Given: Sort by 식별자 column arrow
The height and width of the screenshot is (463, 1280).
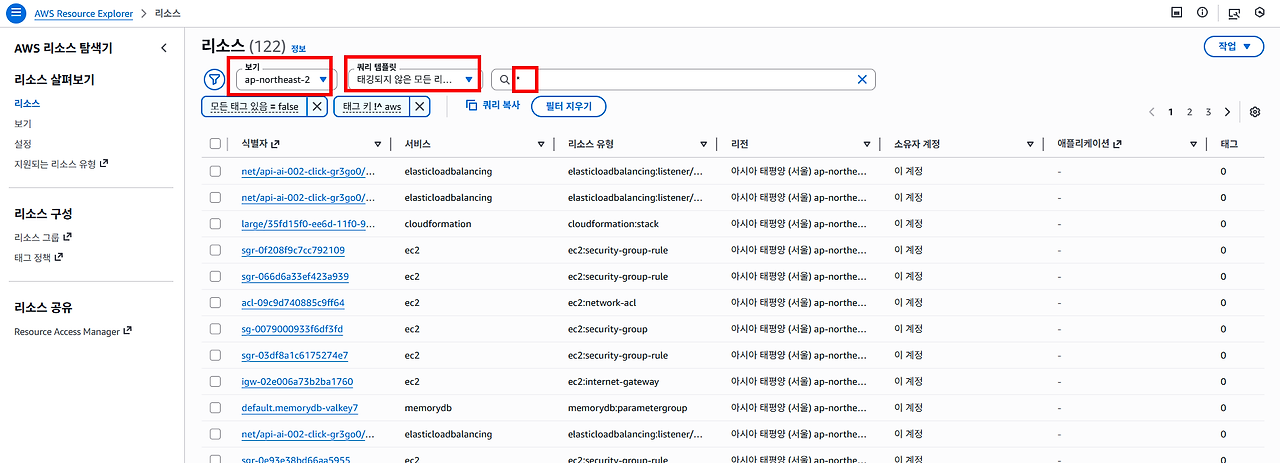Looking at the screenshot, I should (x=378, y=144).
